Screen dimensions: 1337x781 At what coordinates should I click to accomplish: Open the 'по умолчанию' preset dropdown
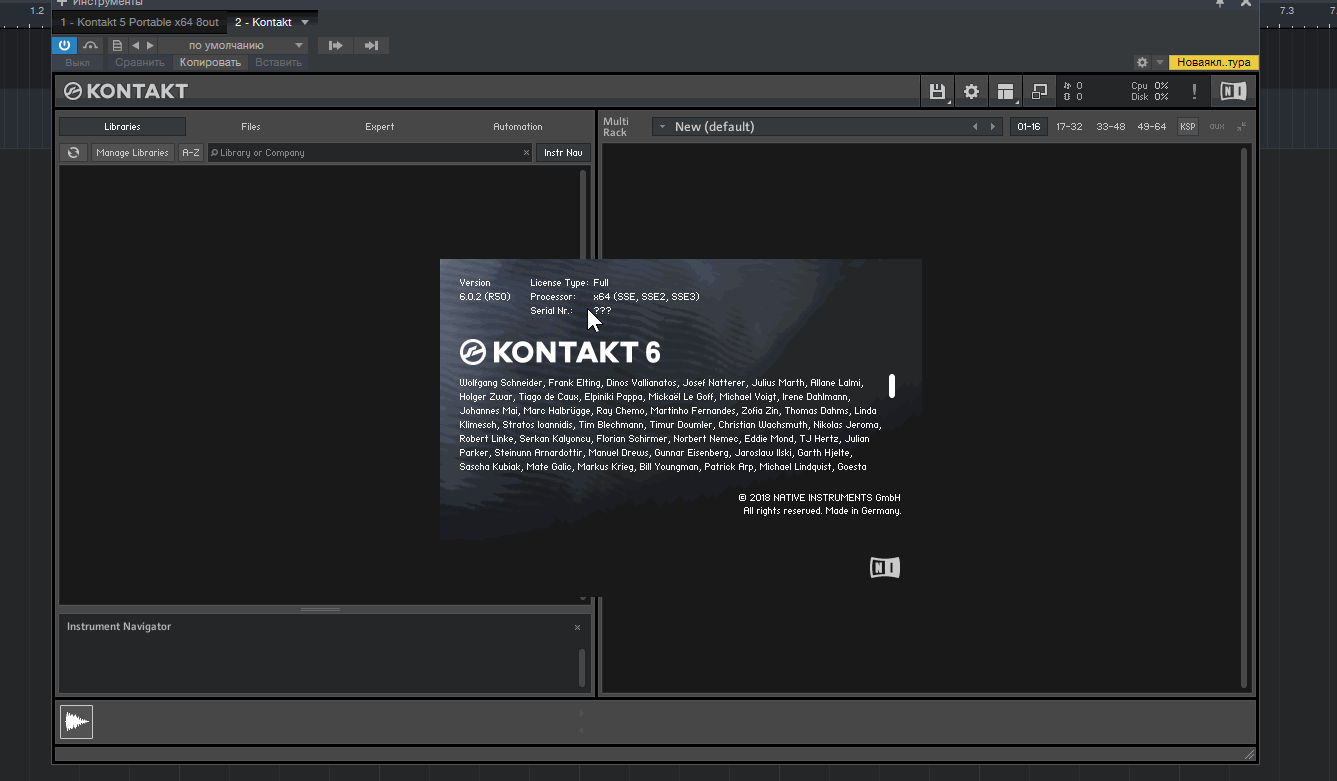point(233,45)
